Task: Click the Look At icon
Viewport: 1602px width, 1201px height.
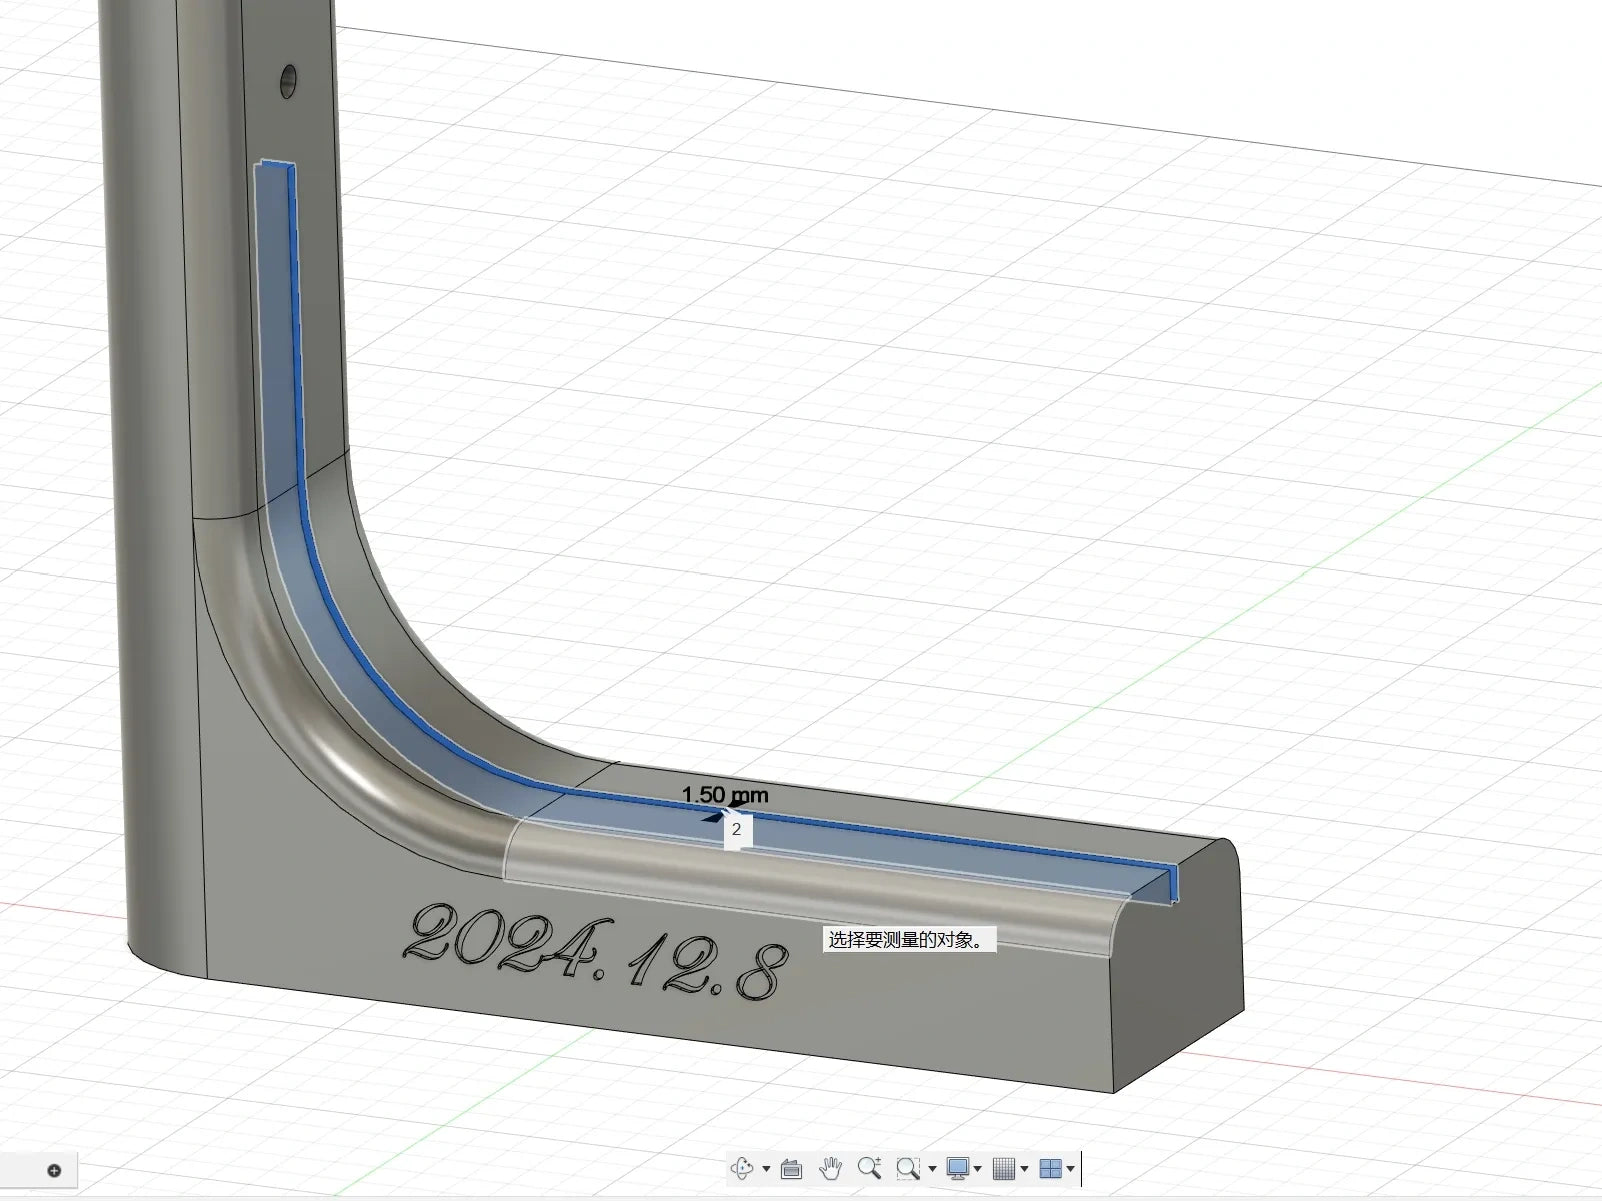Action: tap(791, 1168)
